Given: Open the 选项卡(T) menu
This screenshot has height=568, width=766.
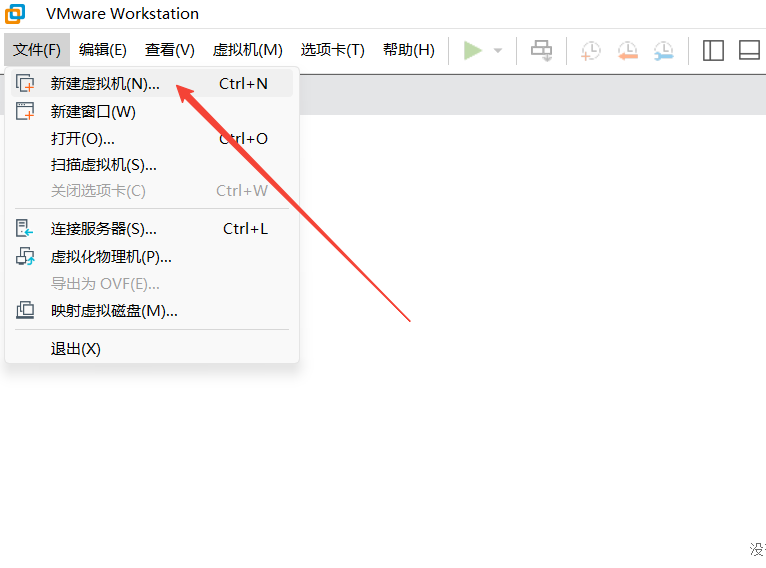Looking at the screenshot, I should coord(333,50).
